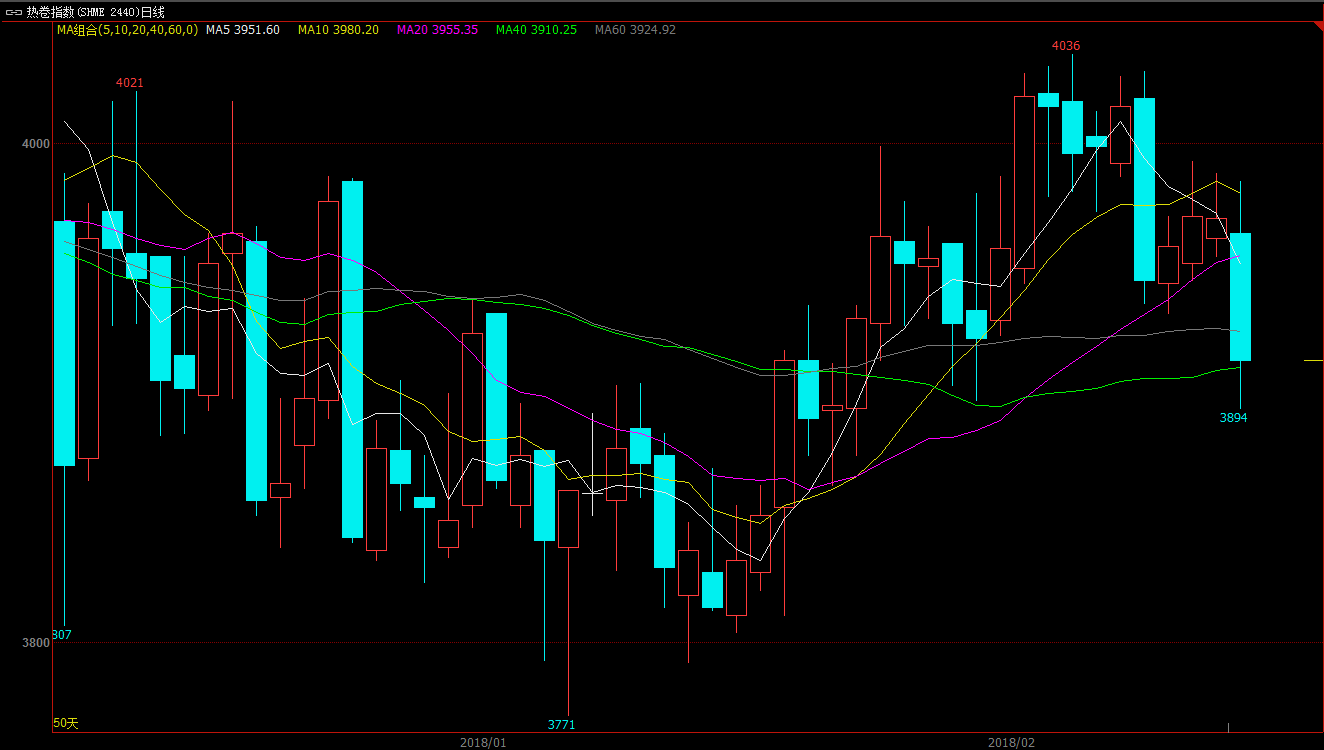The width and height of the screenshot is (1324, 750).
Task: Click the 2018/02 date axis label
Action: pos(1012,742)
